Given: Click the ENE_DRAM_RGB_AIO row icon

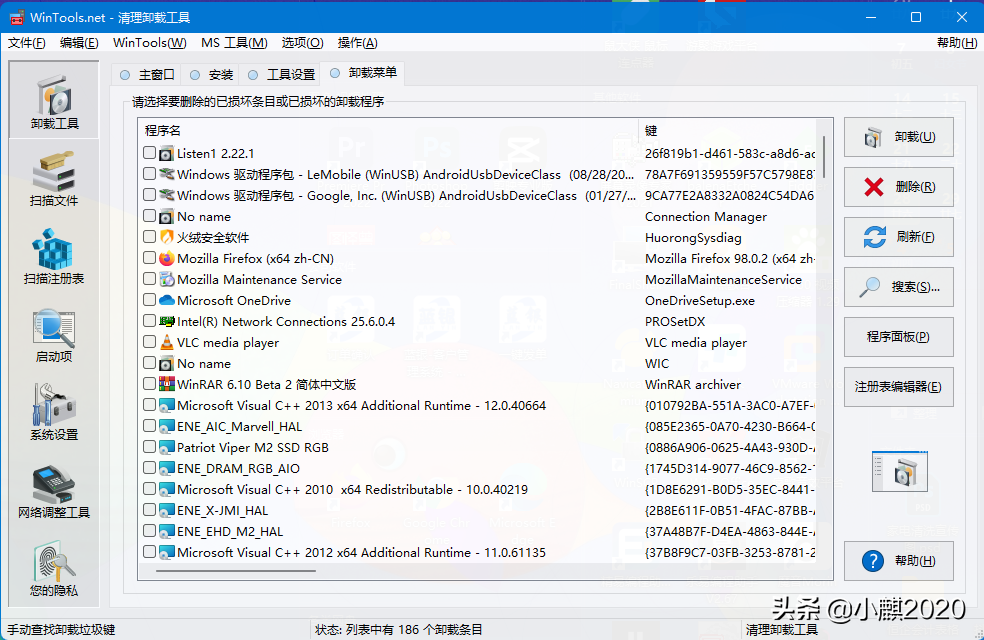Looking at the screenshot, I should point(166,468).
